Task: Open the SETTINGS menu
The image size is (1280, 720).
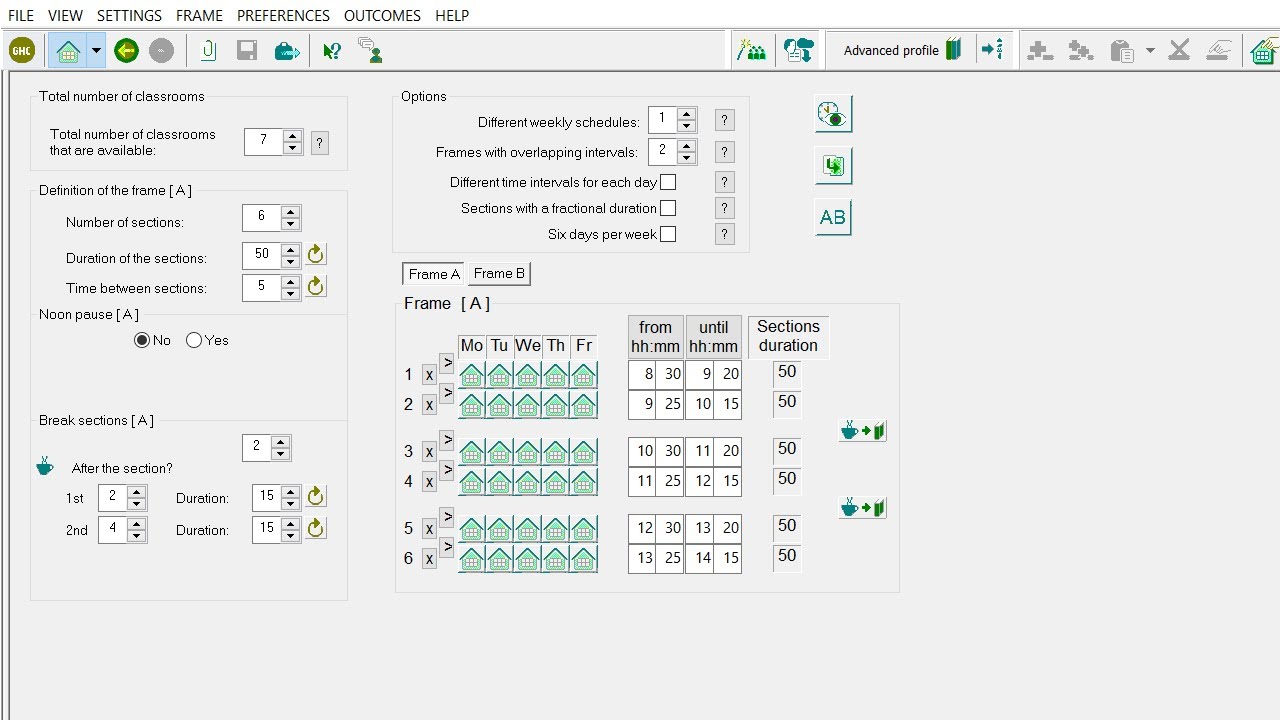Action: pos(129,15)
